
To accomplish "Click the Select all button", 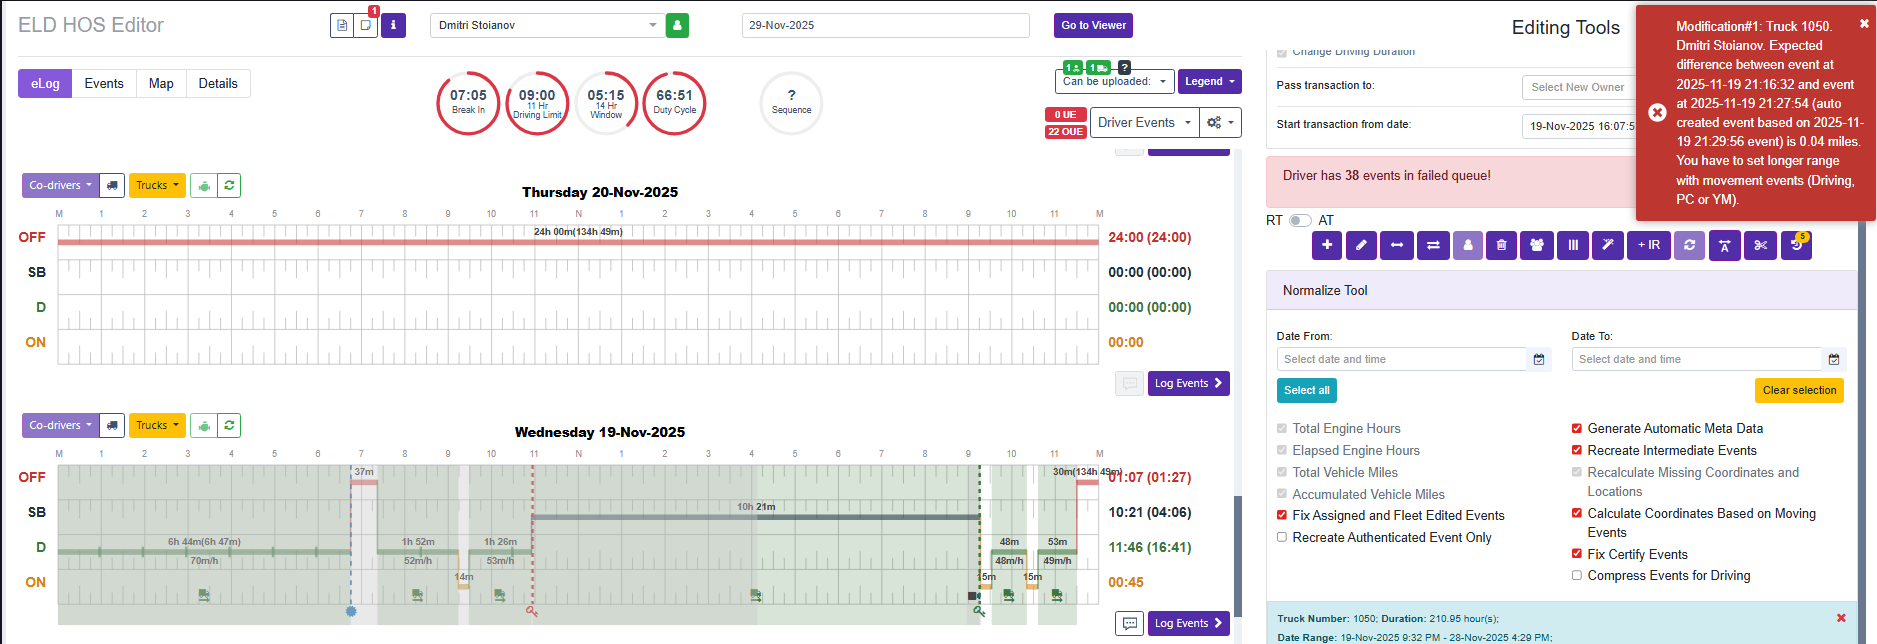I will pos(1306,390).
